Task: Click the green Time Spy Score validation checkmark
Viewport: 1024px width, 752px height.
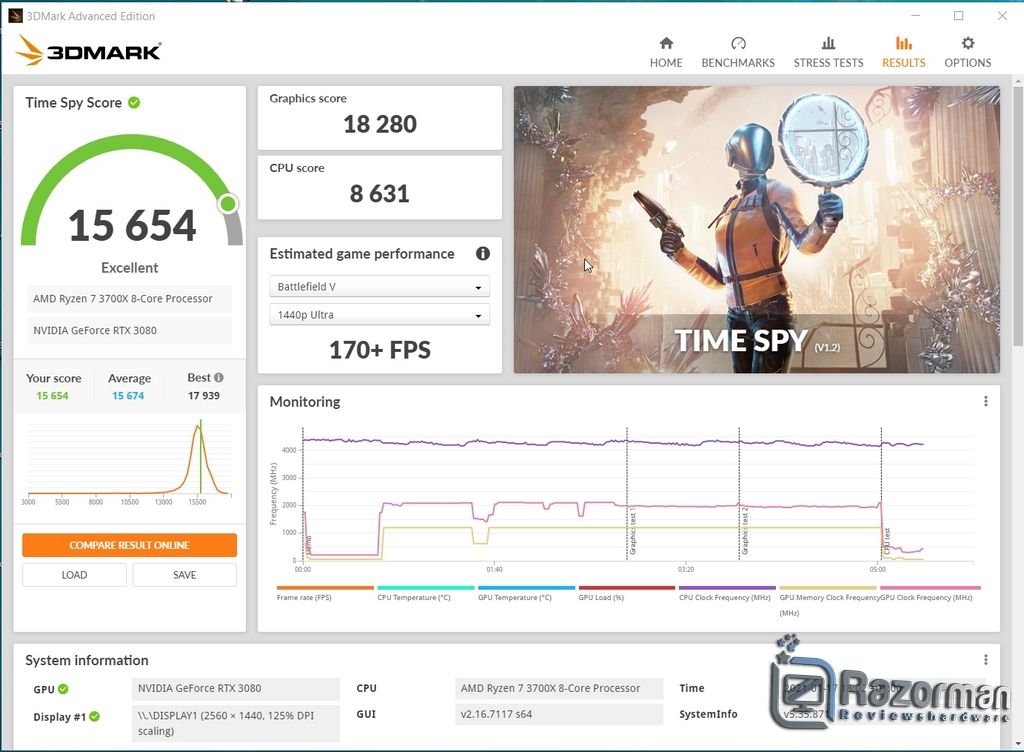Action: pos(134,102)
